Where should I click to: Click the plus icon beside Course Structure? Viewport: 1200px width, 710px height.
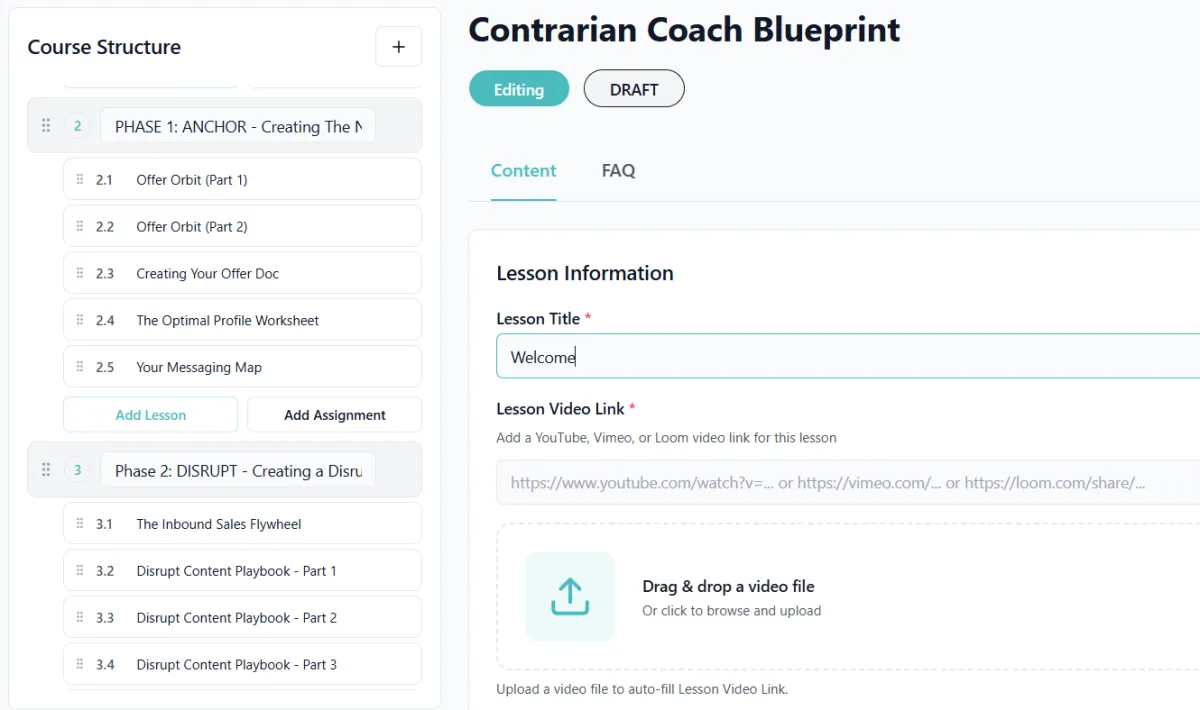[398, 47]
